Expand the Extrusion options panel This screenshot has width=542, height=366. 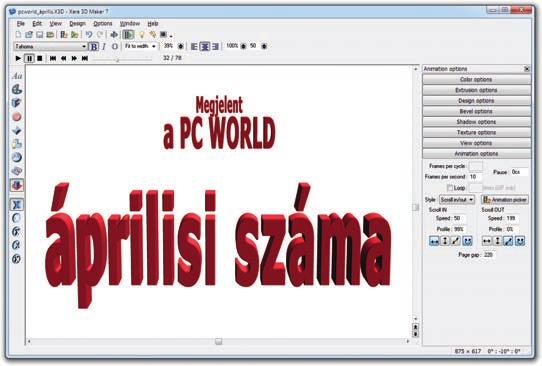pyautogui.click(x=476, y=90)
